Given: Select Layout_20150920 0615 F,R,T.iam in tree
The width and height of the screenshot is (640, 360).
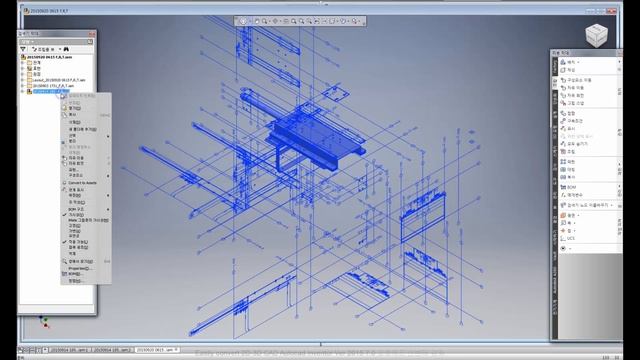Looking at the screenshot, I should click(x=59, y=80).
